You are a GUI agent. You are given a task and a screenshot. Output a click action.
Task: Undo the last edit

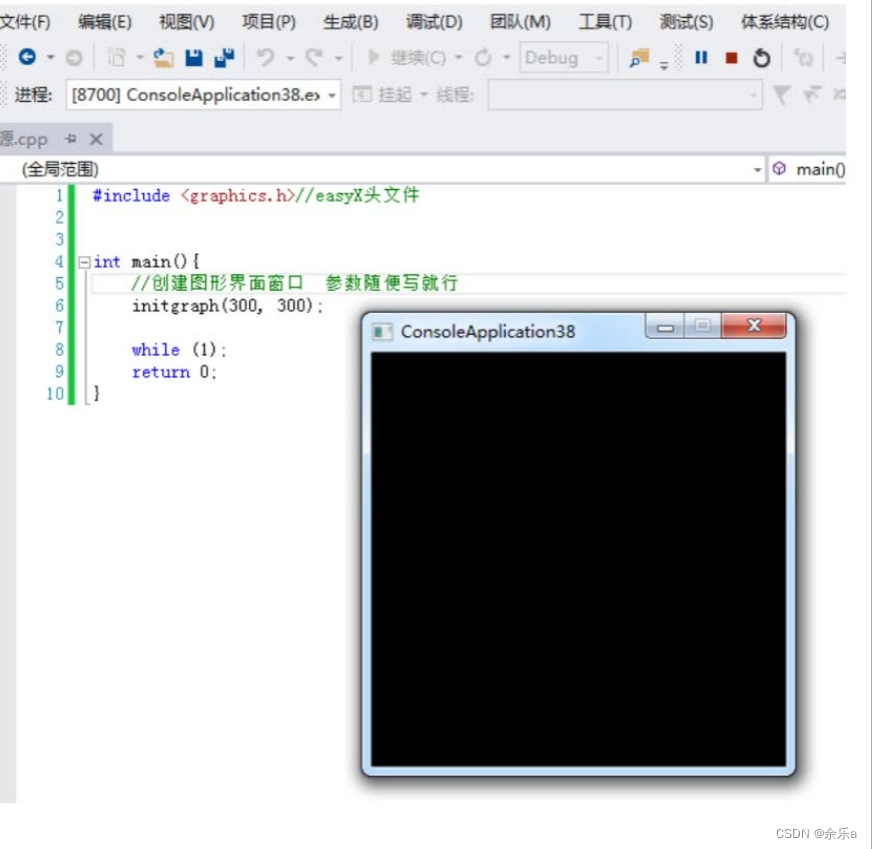265,57
